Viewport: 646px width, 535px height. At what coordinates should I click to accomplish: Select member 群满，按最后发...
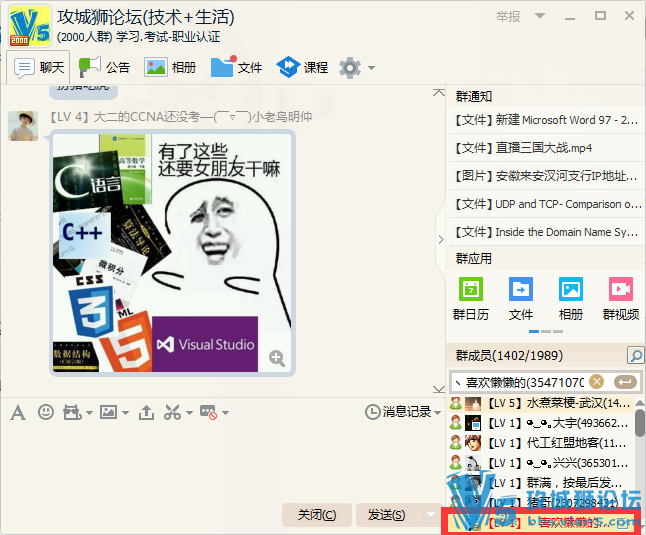[541, 482]
